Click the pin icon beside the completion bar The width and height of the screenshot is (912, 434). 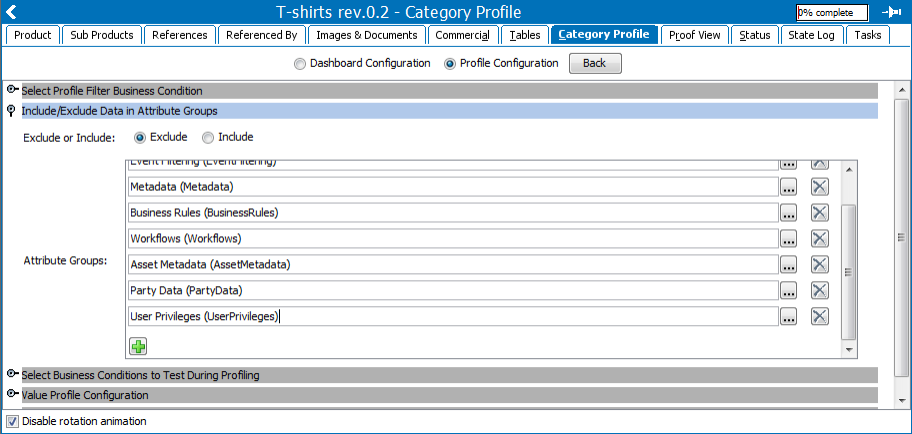(x=890, y=12)
